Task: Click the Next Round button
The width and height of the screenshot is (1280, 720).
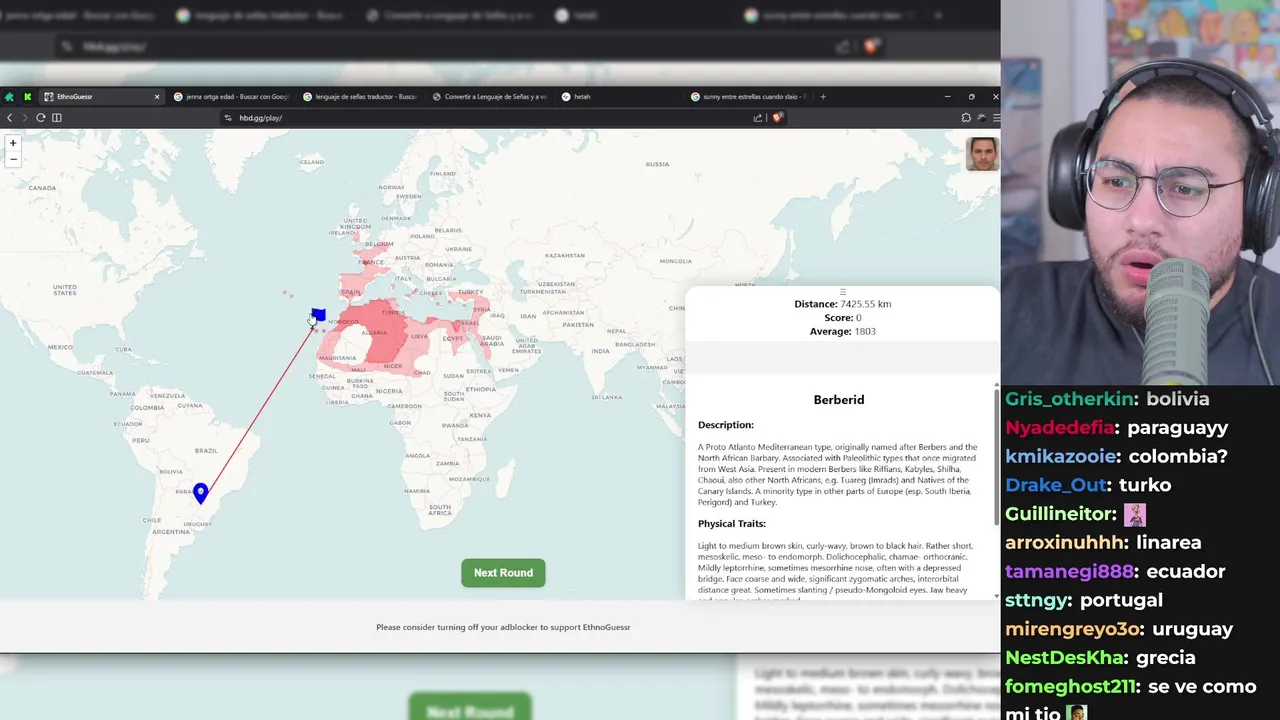Action: click(x=503, y=573)
